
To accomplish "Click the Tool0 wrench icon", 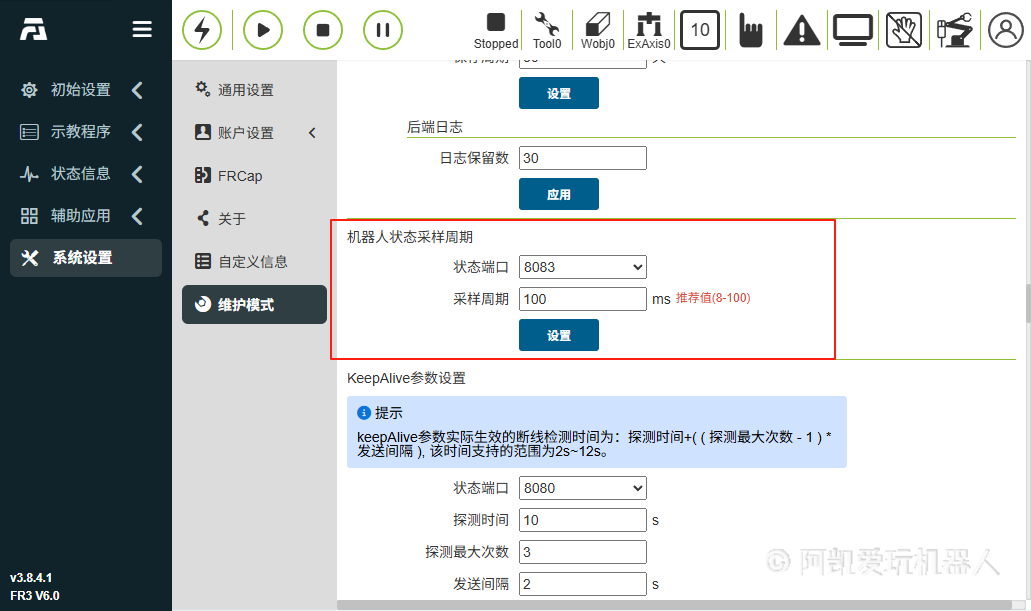I will (x=546, y=29).
